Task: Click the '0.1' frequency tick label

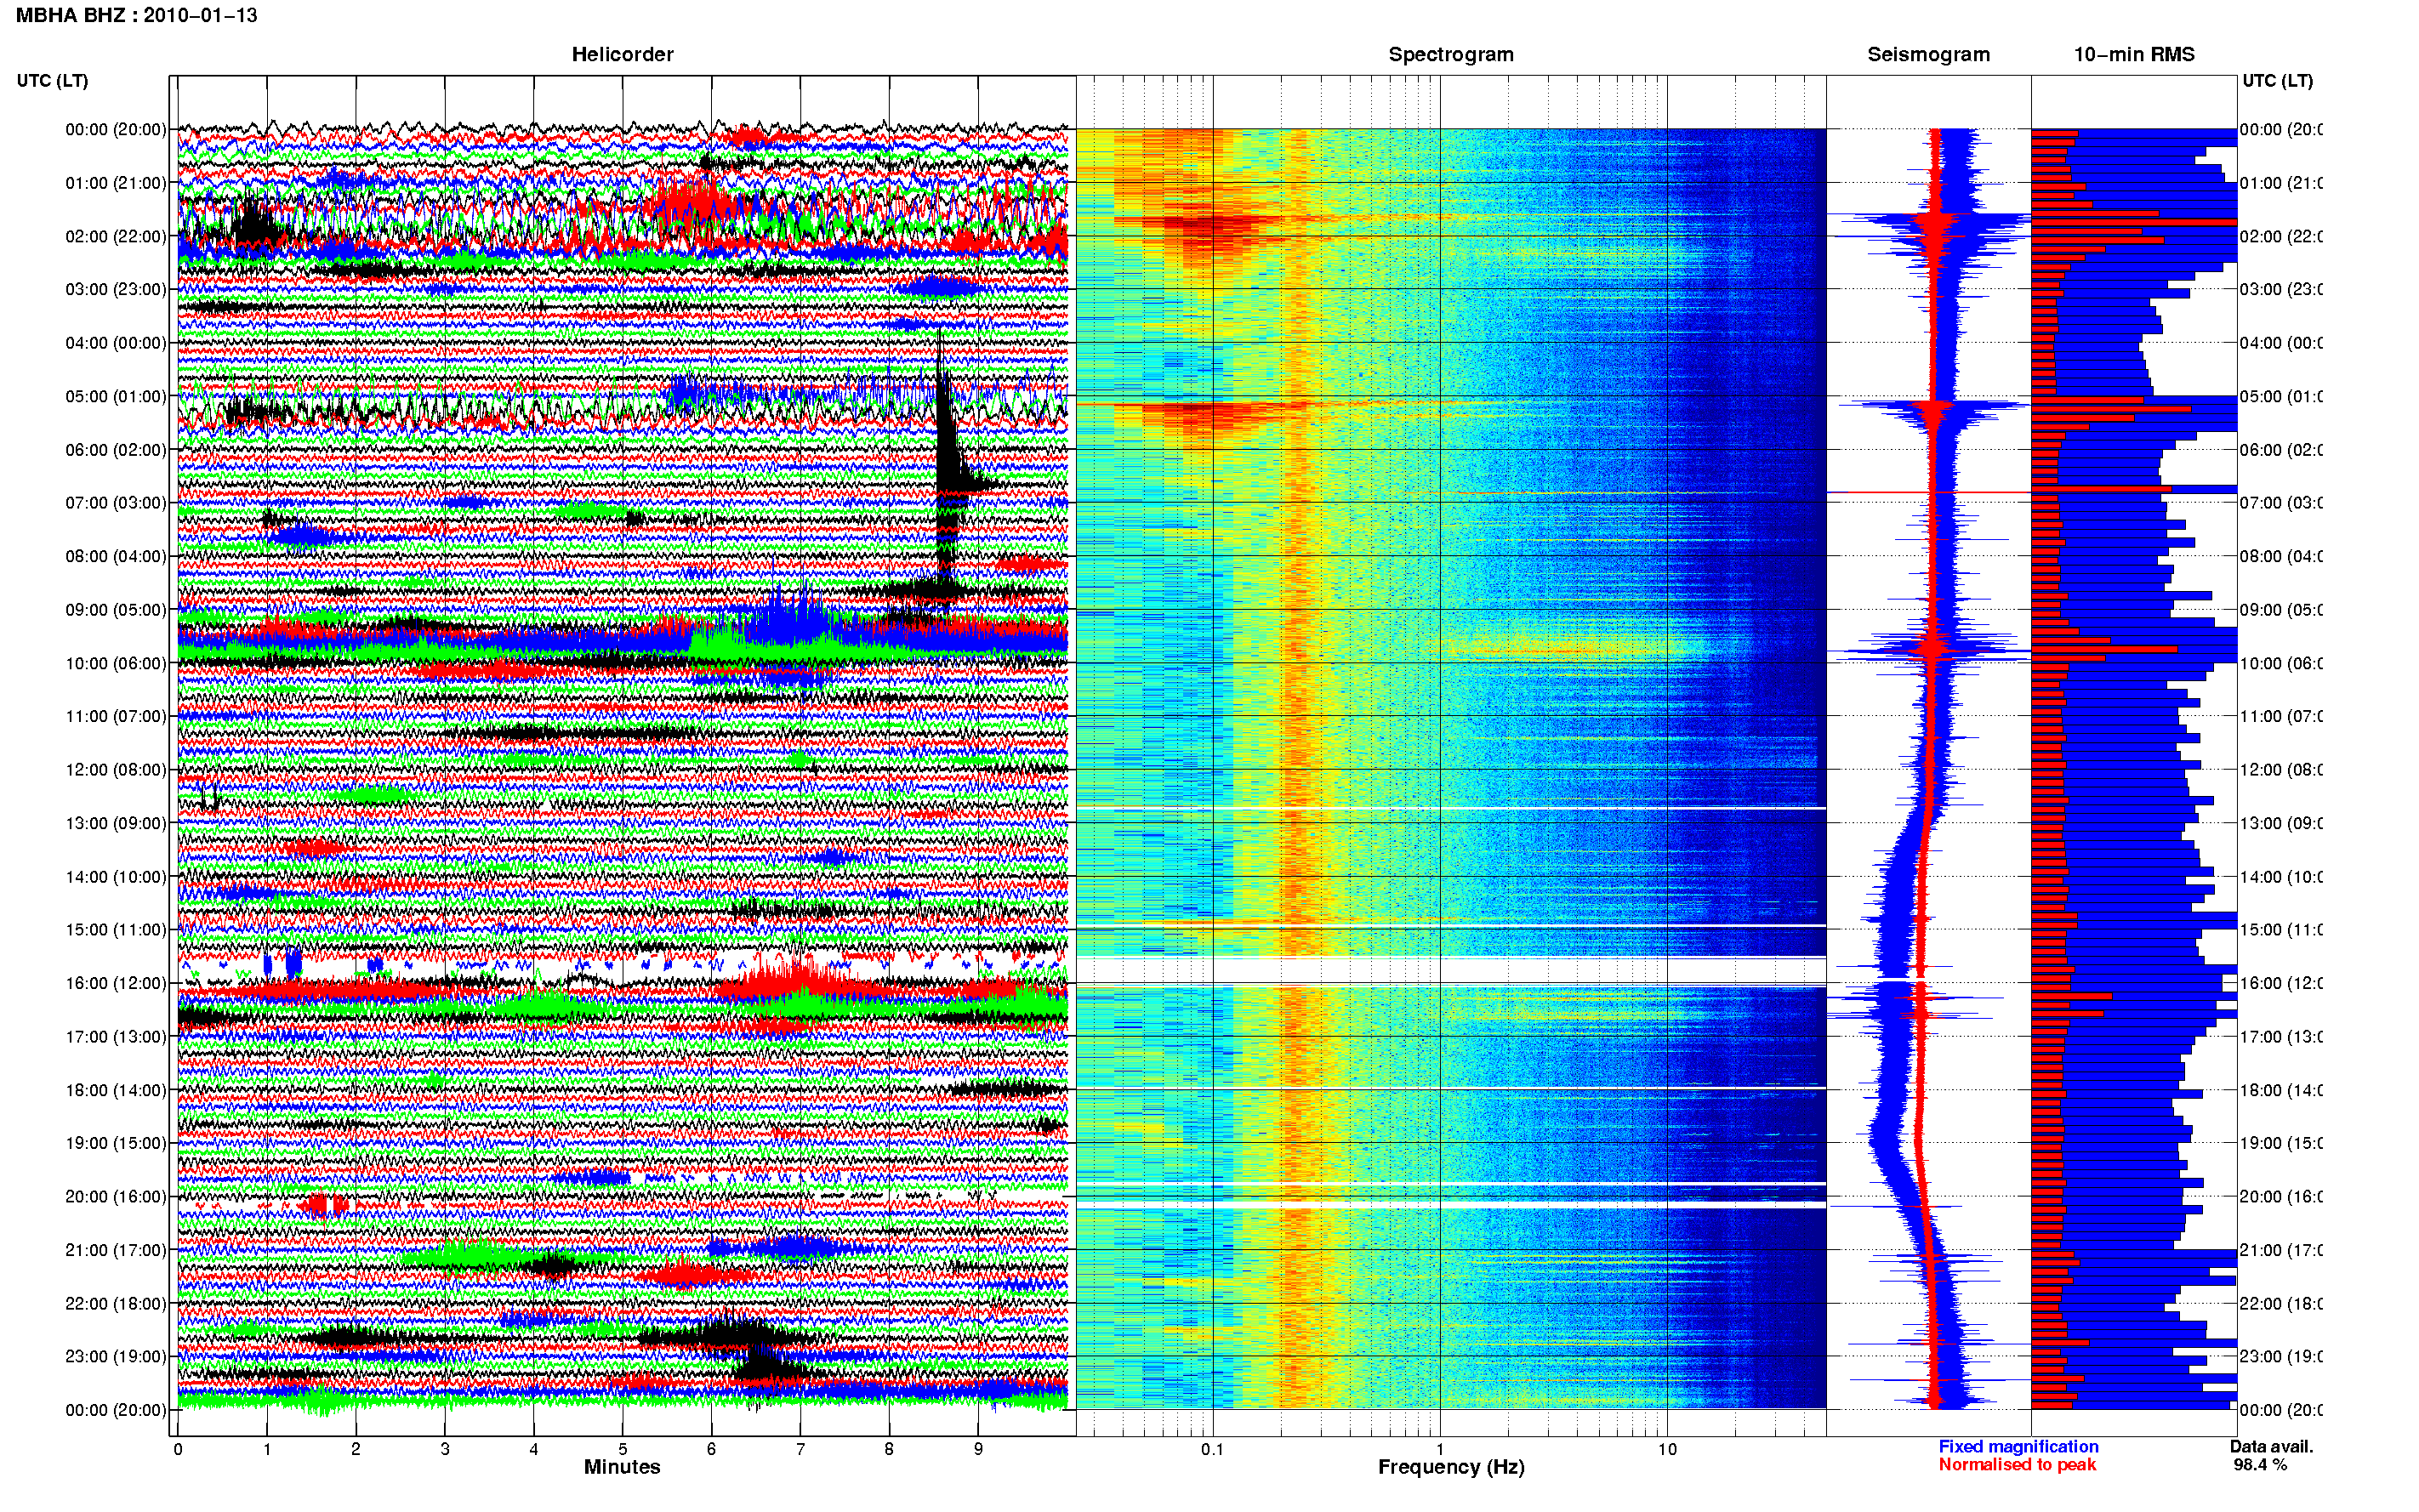Action: point(1212,1449)
